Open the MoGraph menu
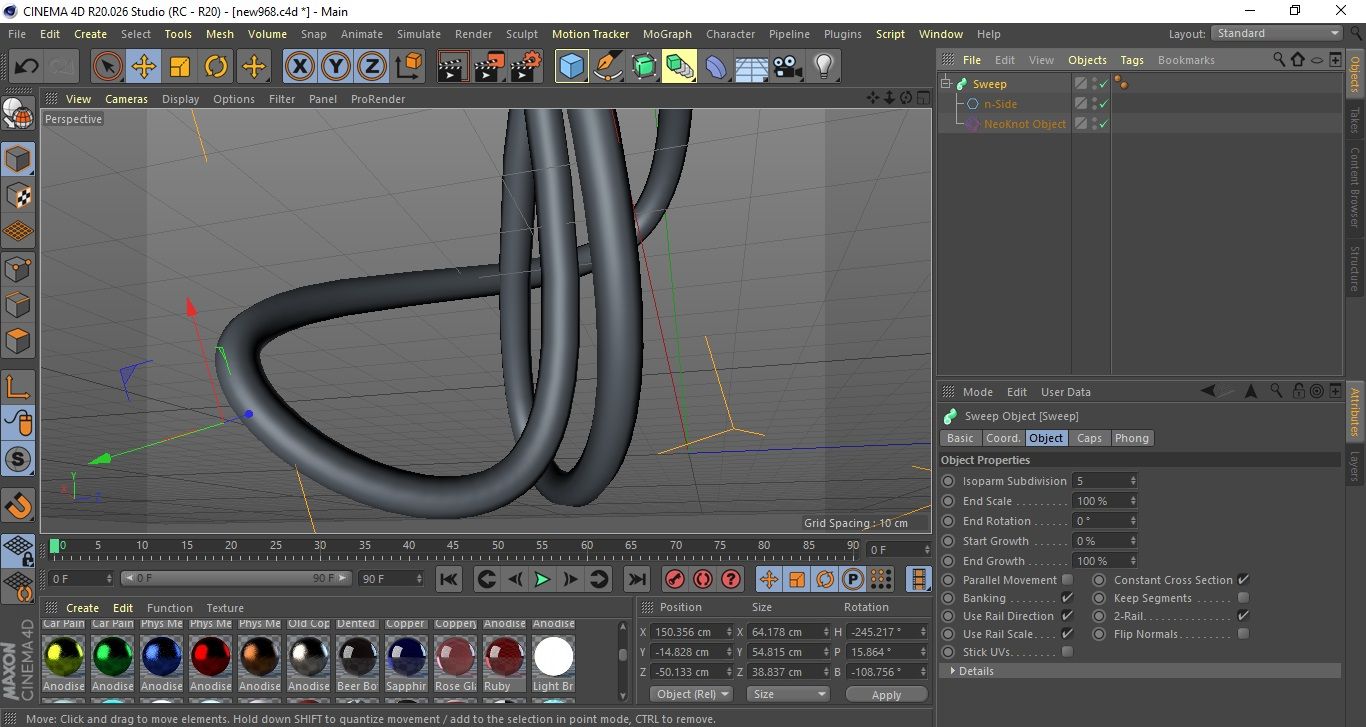The width and height of the screenshot is (1366, 727). pos(667,34)
